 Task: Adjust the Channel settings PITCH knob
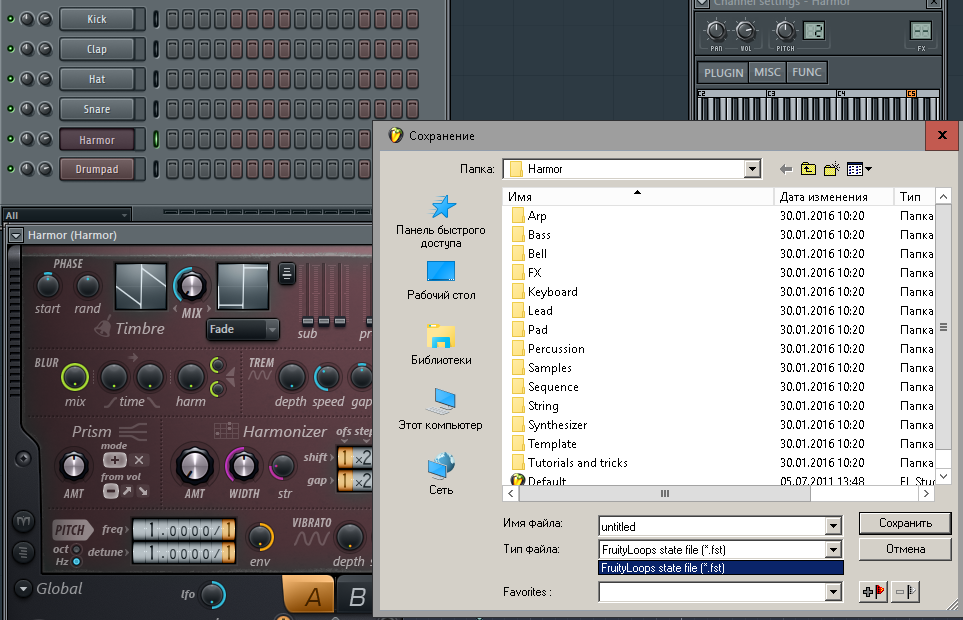(x=785, y=30)
